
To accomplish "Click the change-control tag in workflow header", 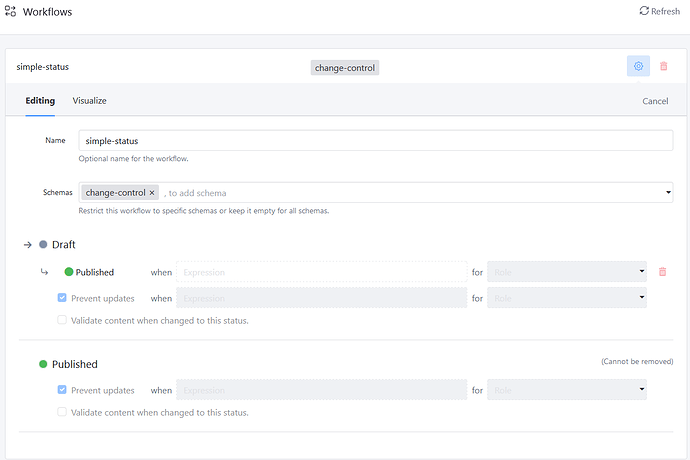I will click(345, 68).
